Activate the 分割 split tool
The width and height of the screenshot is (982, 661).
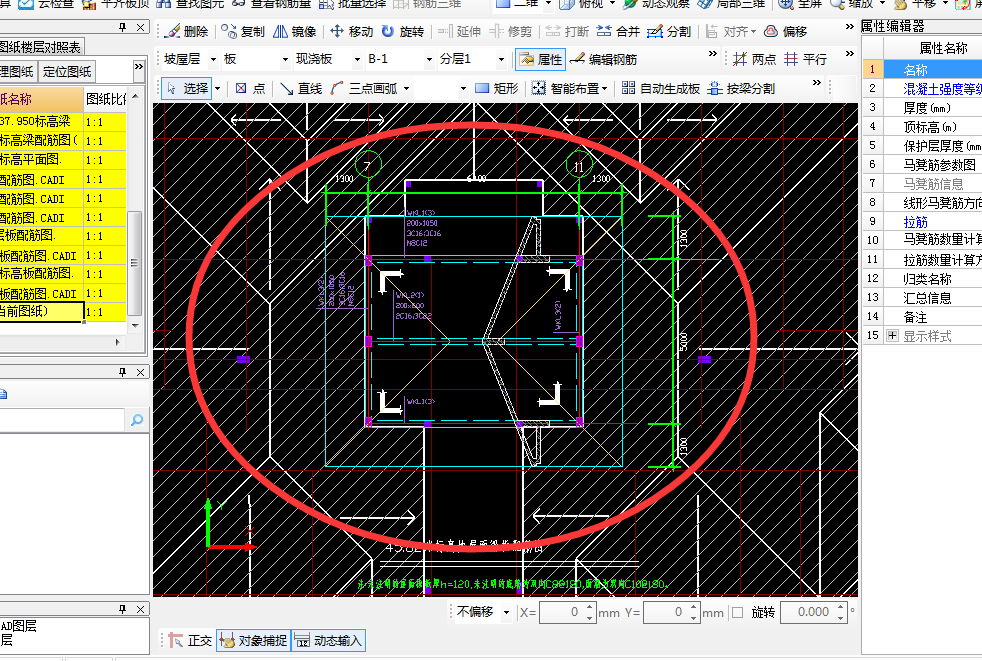coord(669,31)
